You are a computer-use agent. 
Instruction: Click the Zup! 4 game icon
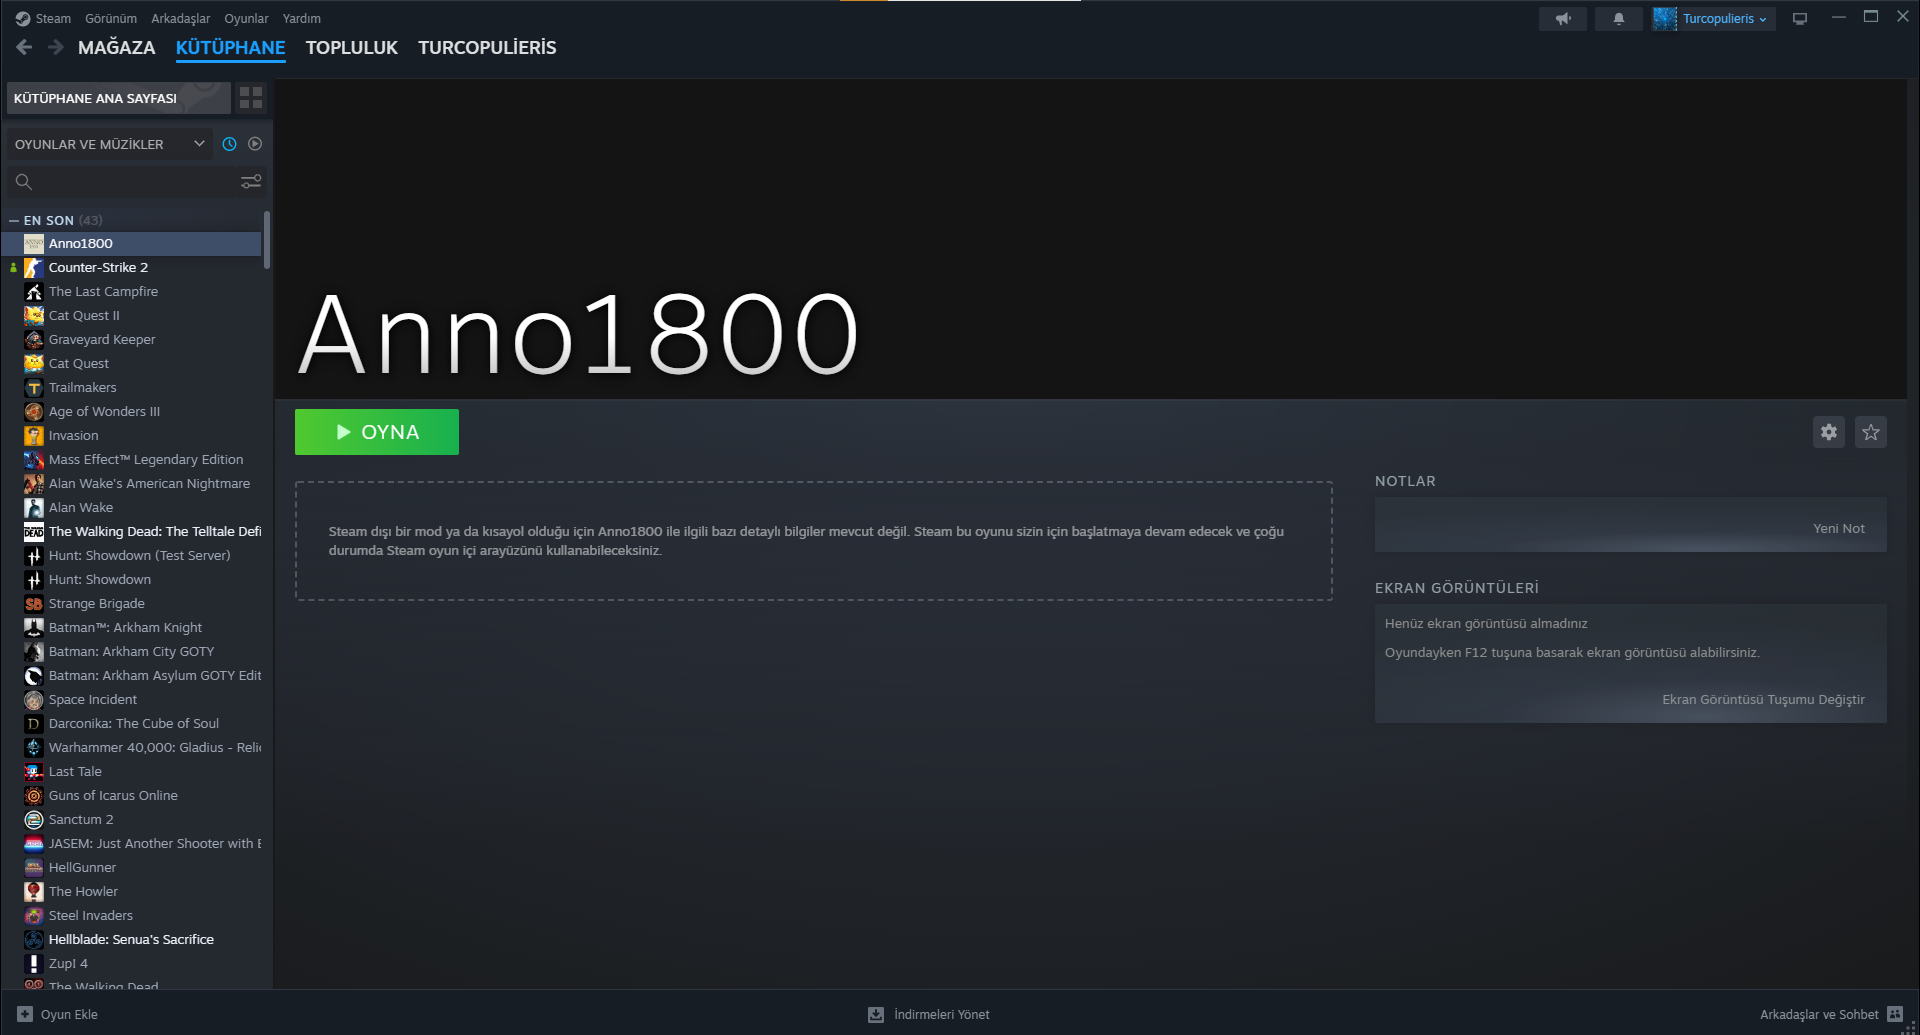[34, 964]
